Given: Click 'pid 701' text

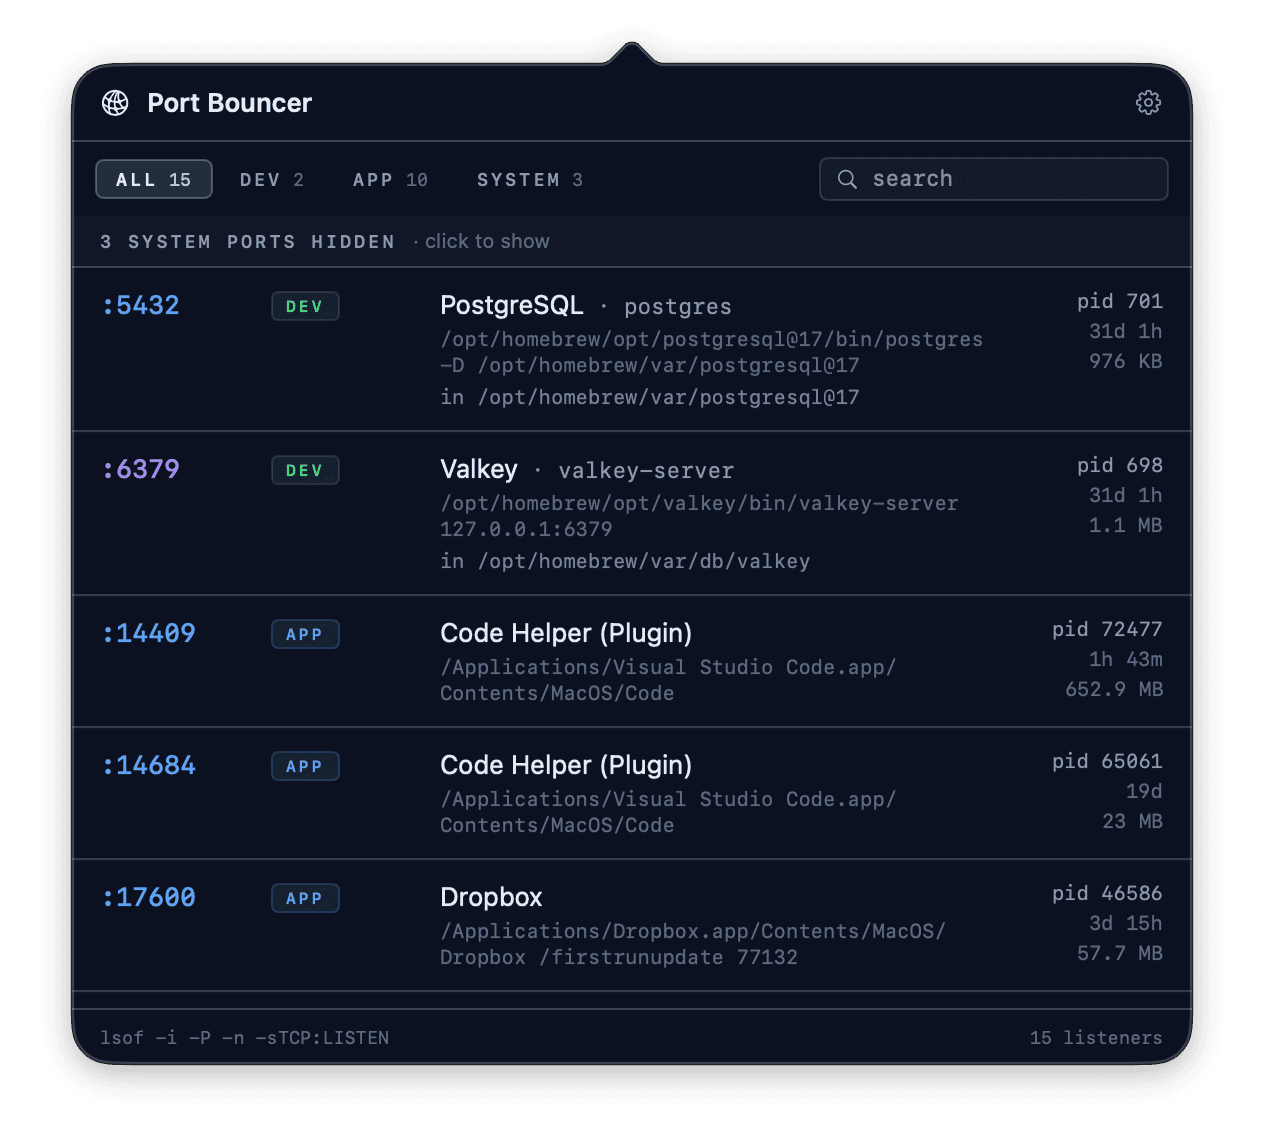Looking at the screenshot, I should [x=1120, y=302].
